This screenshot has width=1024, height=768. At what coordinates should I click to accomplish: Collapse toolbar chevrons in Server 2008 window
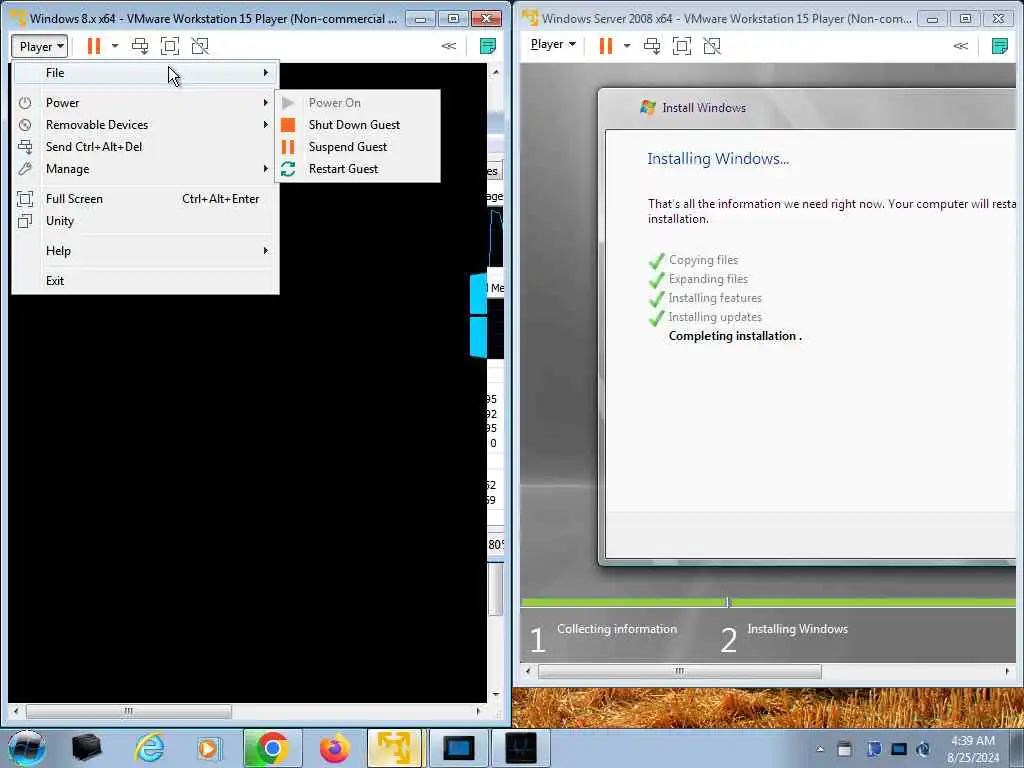(x=961, y=45)
